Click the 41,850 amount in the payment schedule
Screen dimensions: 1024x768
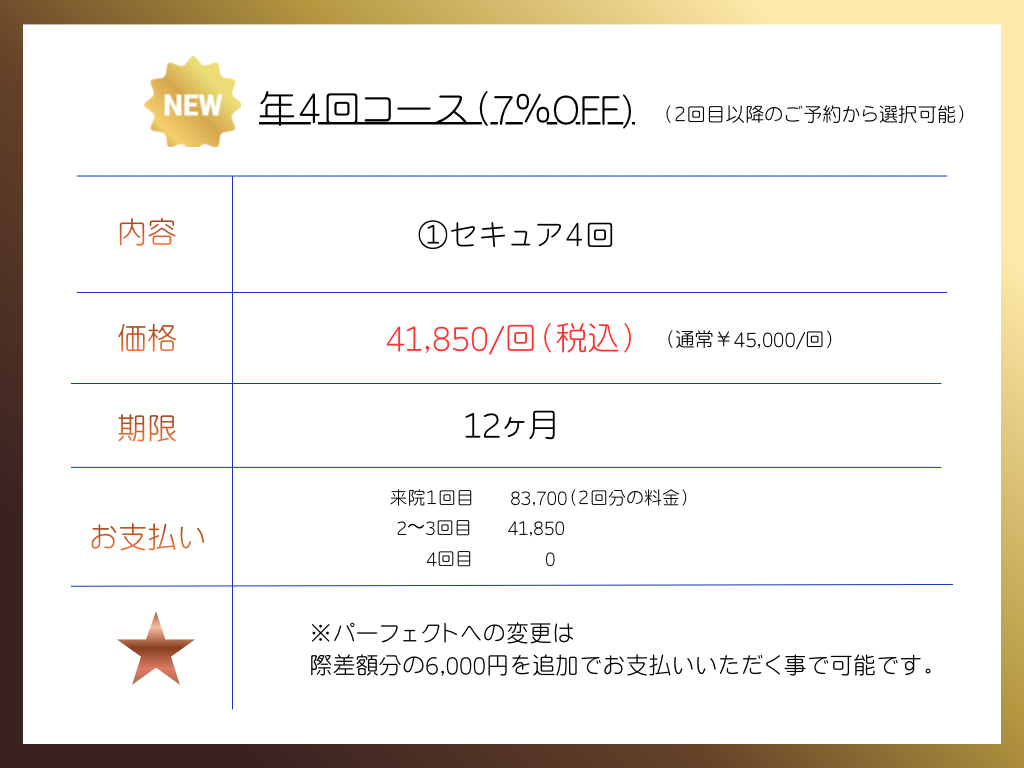pos(536,529)
